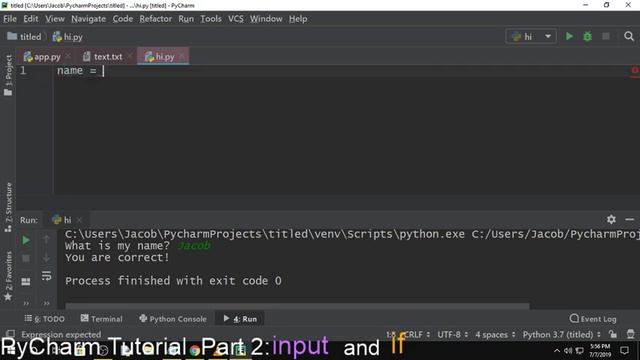Open the Edit menu
This screenshot has width=640, height=360.
(x=31, y=19)
